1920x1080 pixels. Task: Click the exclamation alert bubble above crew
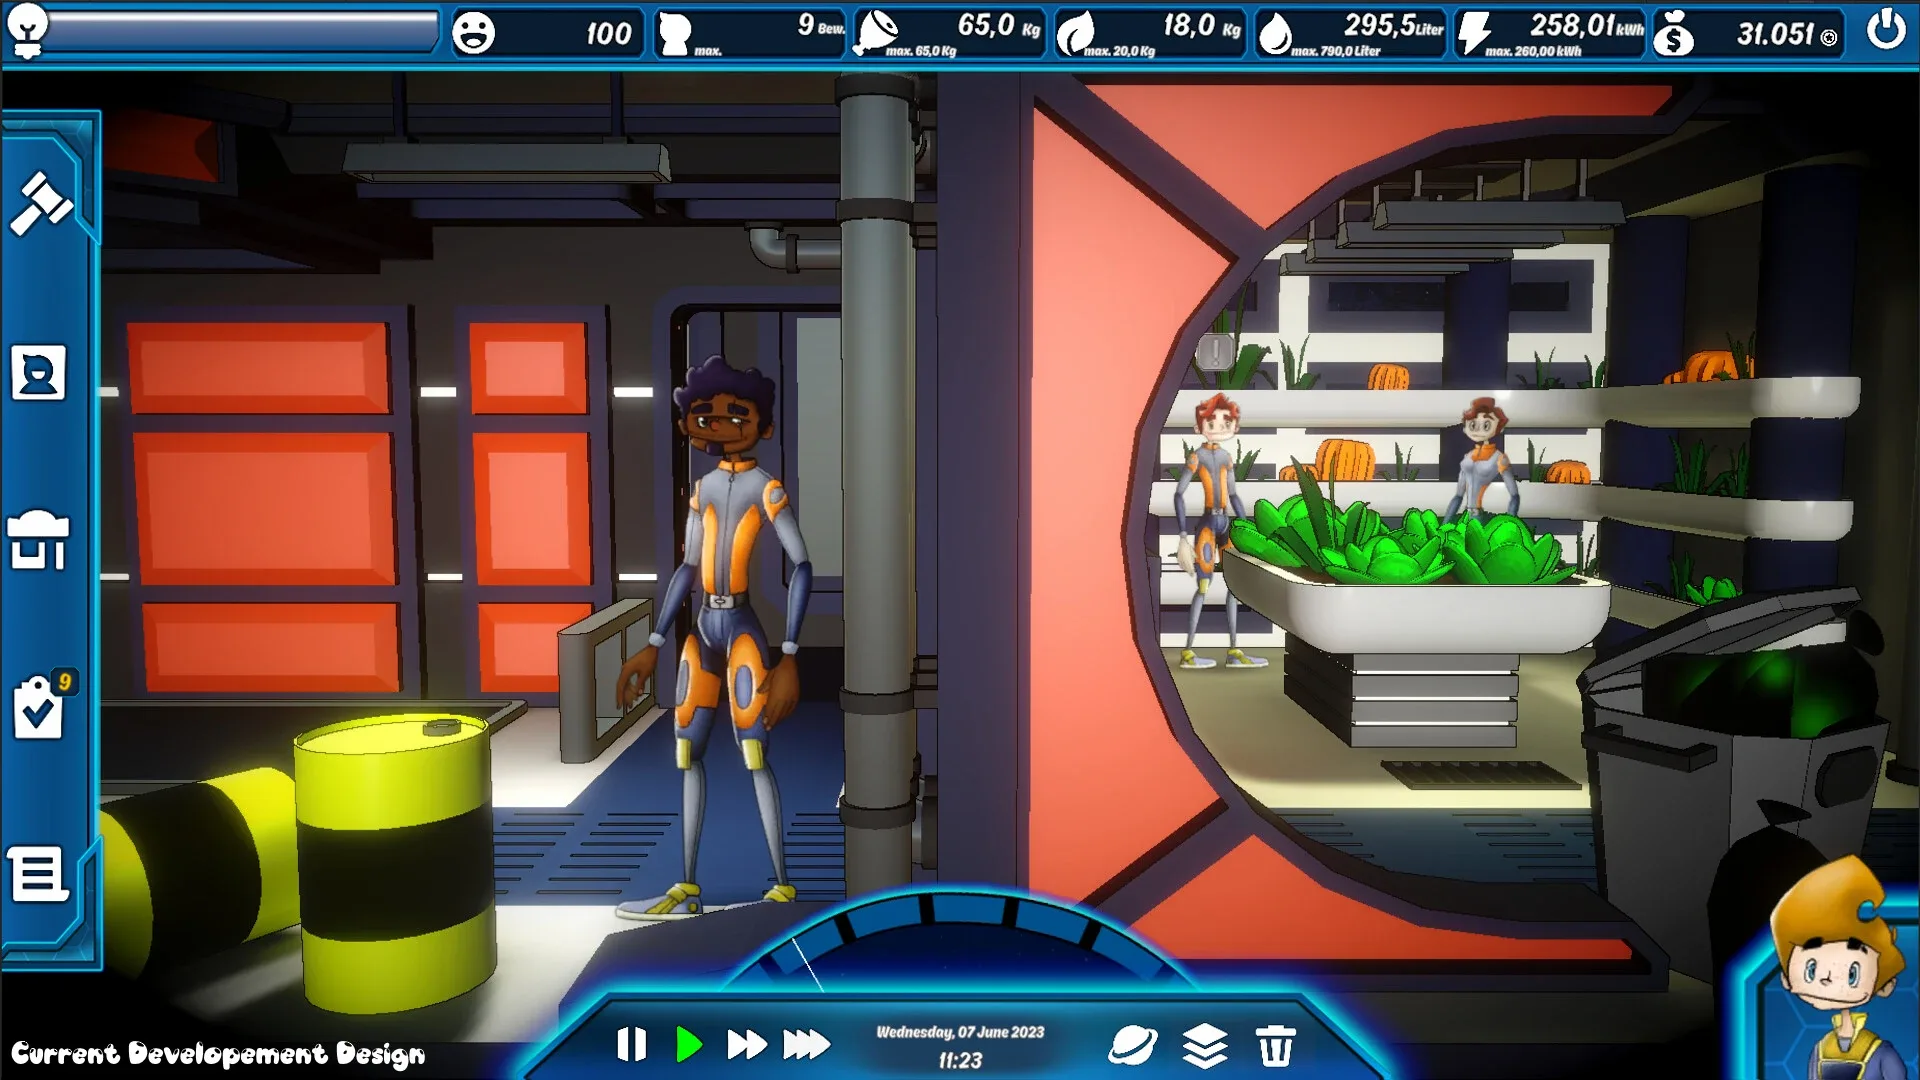tap(1215, 351)
